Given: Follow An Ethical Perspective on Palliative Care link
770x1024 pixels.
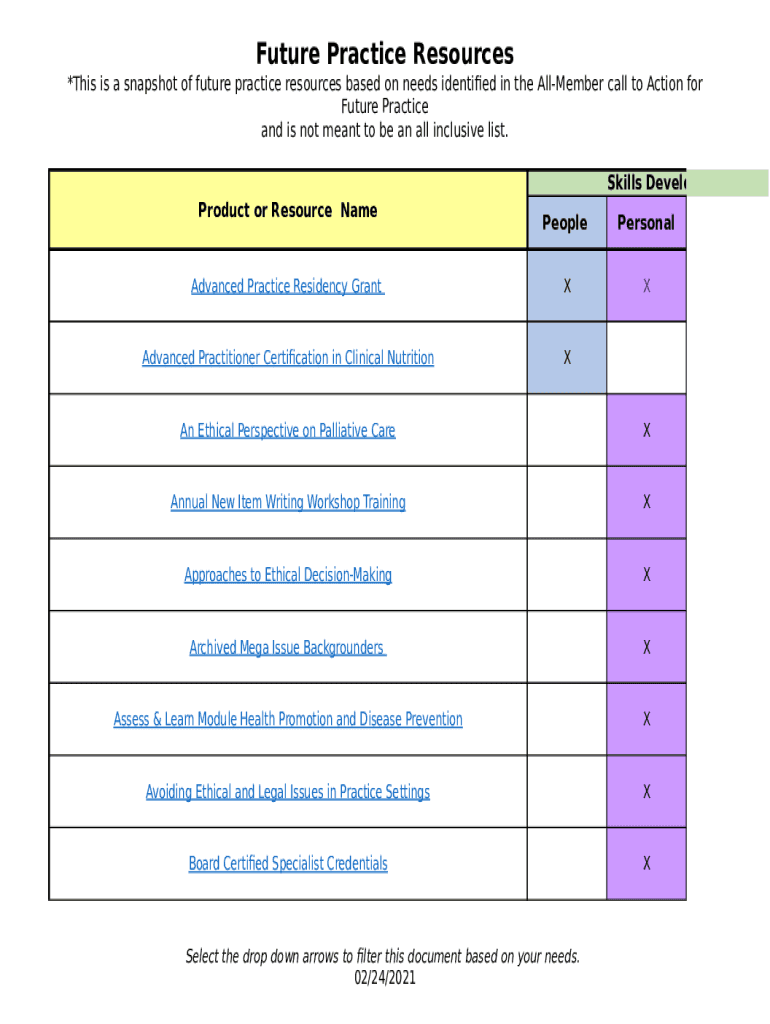Looking at the screenshot, I should click(x=288, y=431).
